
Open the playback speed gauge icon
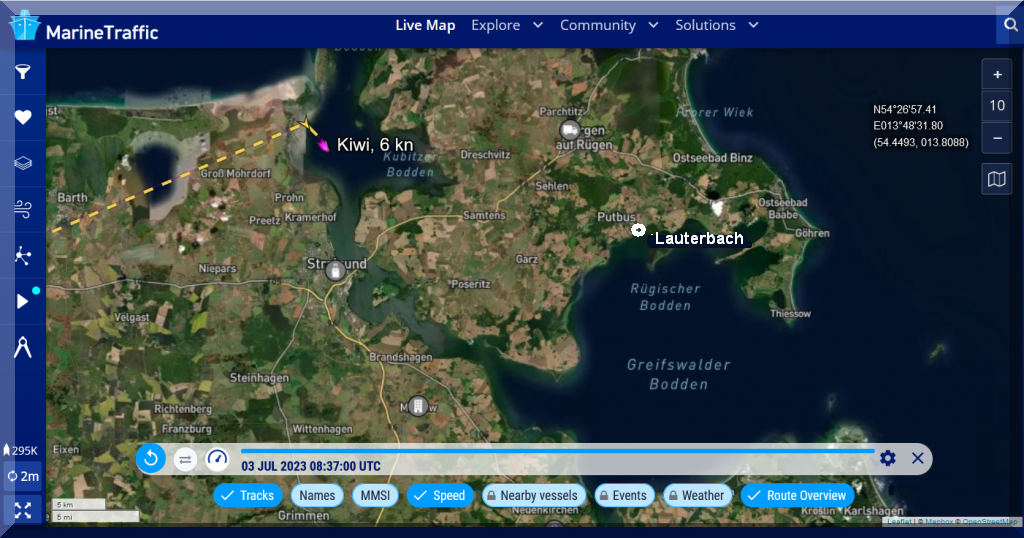click(x=217, y=459)
